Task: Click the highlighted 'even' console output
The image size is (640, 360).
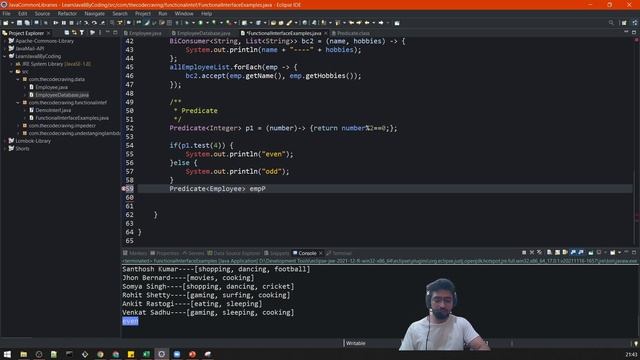Action: [x=130, y=321]
